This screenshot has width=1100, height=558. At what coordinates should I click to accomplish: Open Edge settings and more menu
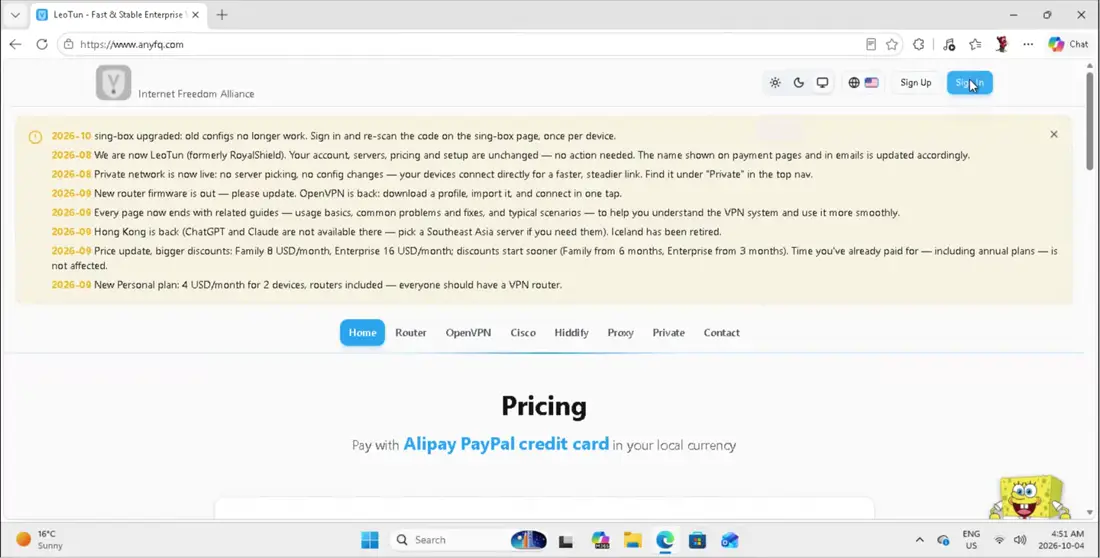[x=1028, y=44]
